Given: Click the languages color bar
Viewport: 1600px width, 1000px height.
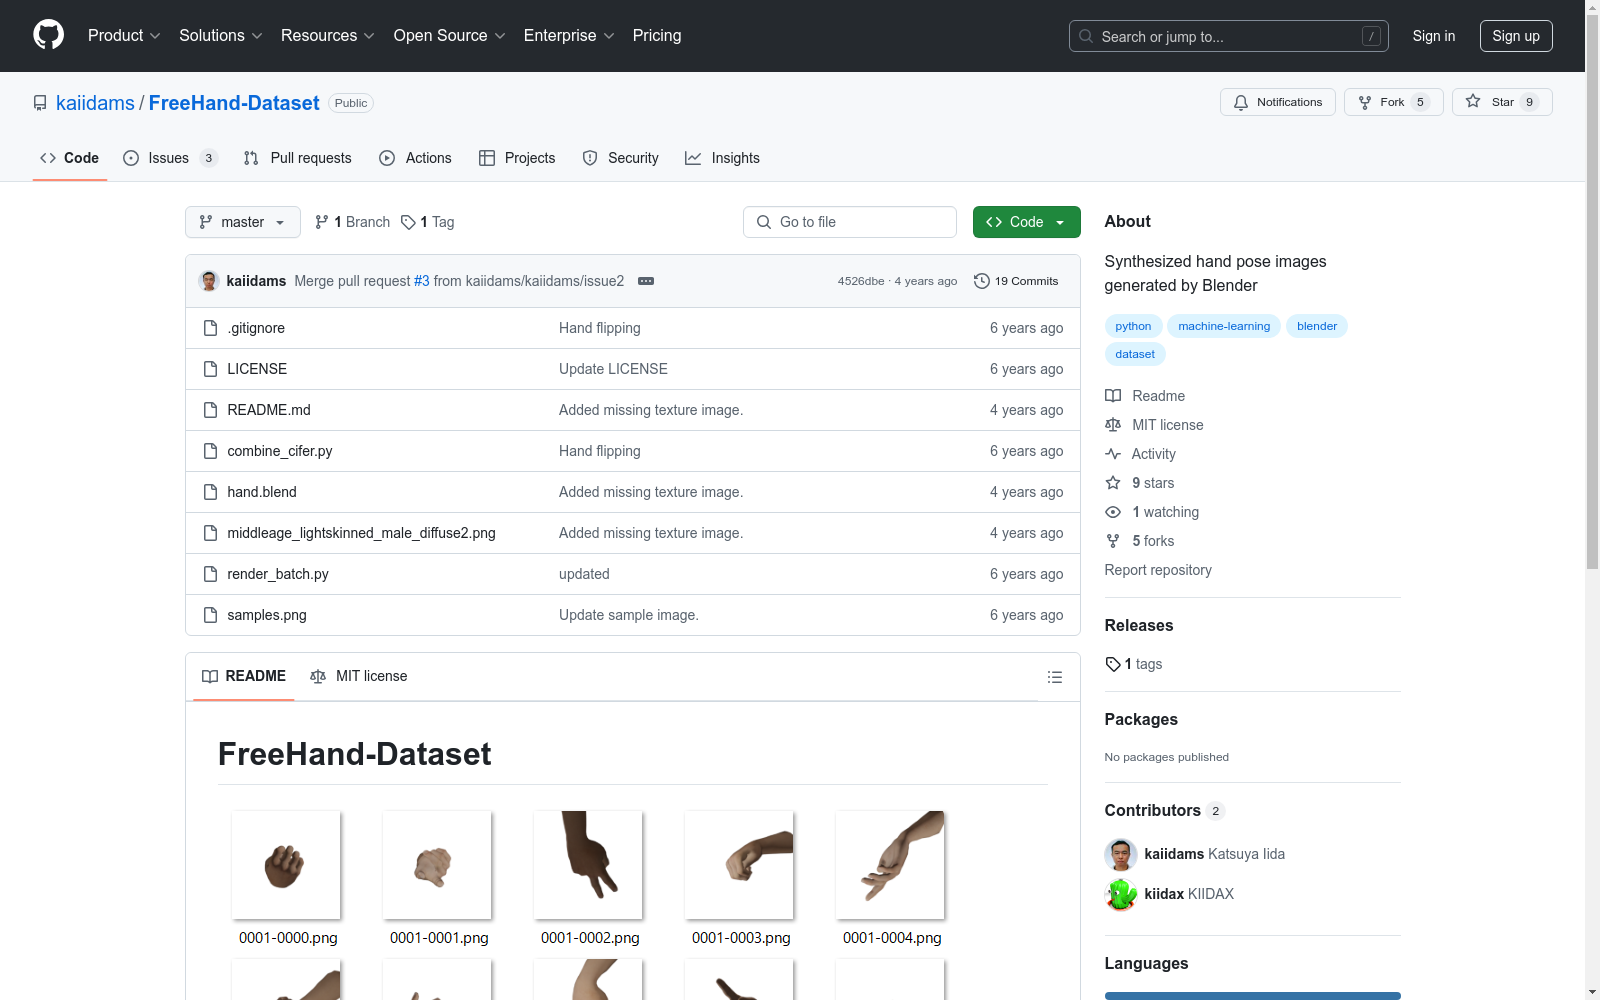Looking at the screenshot, I should tap(1253, 996).
